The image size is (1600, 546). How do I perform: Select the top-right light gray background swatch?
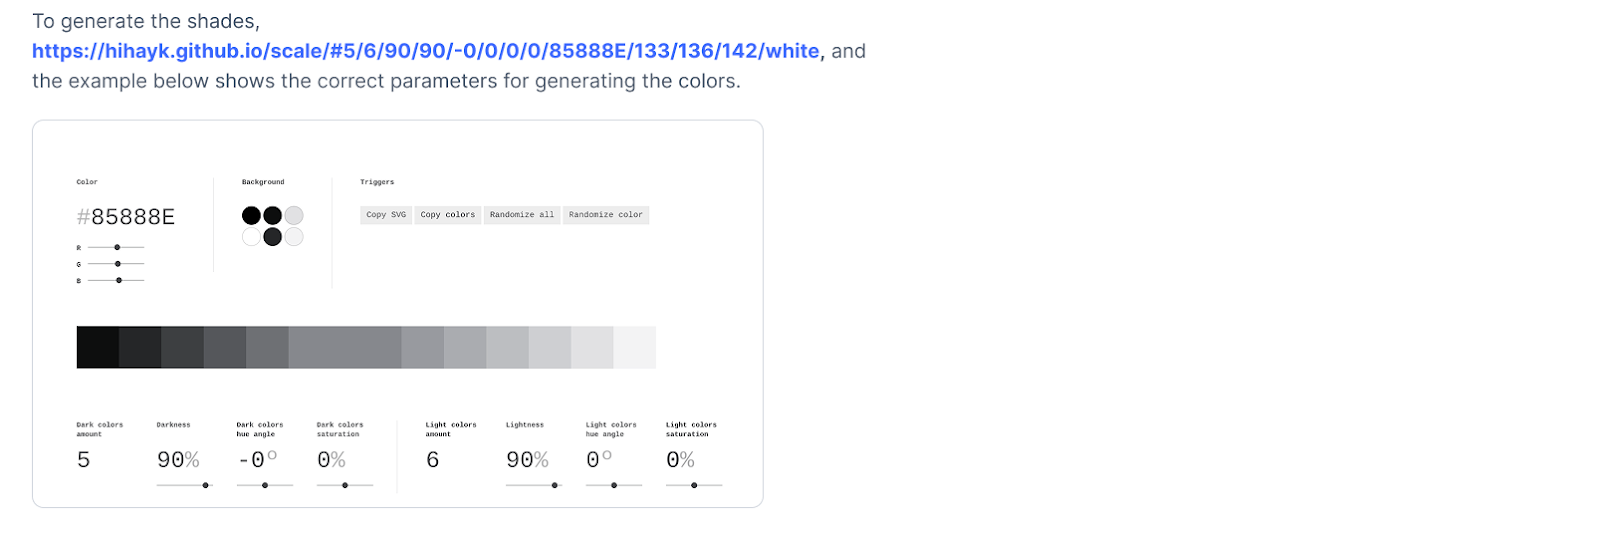click(294, 215)
